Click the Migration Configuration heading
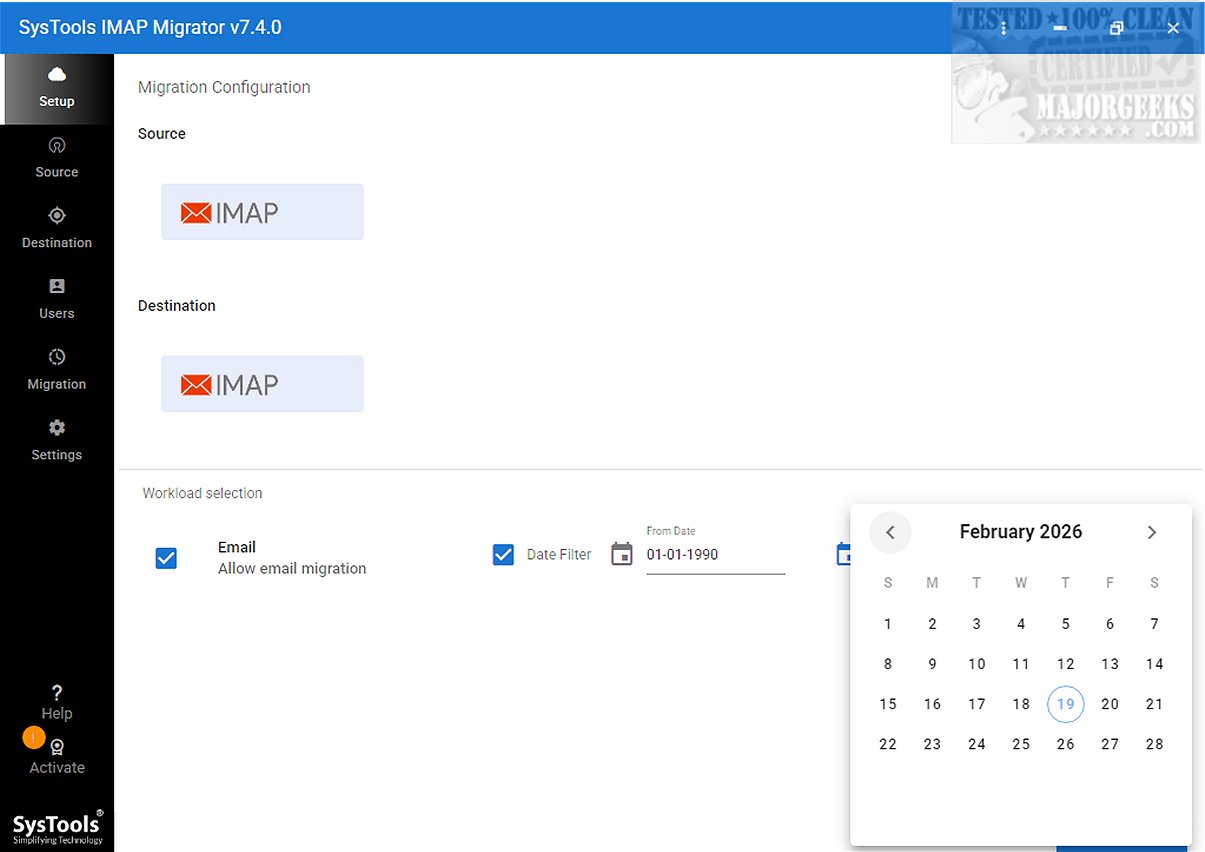Viewport: 1205px width, 852px height. point(224,87)
